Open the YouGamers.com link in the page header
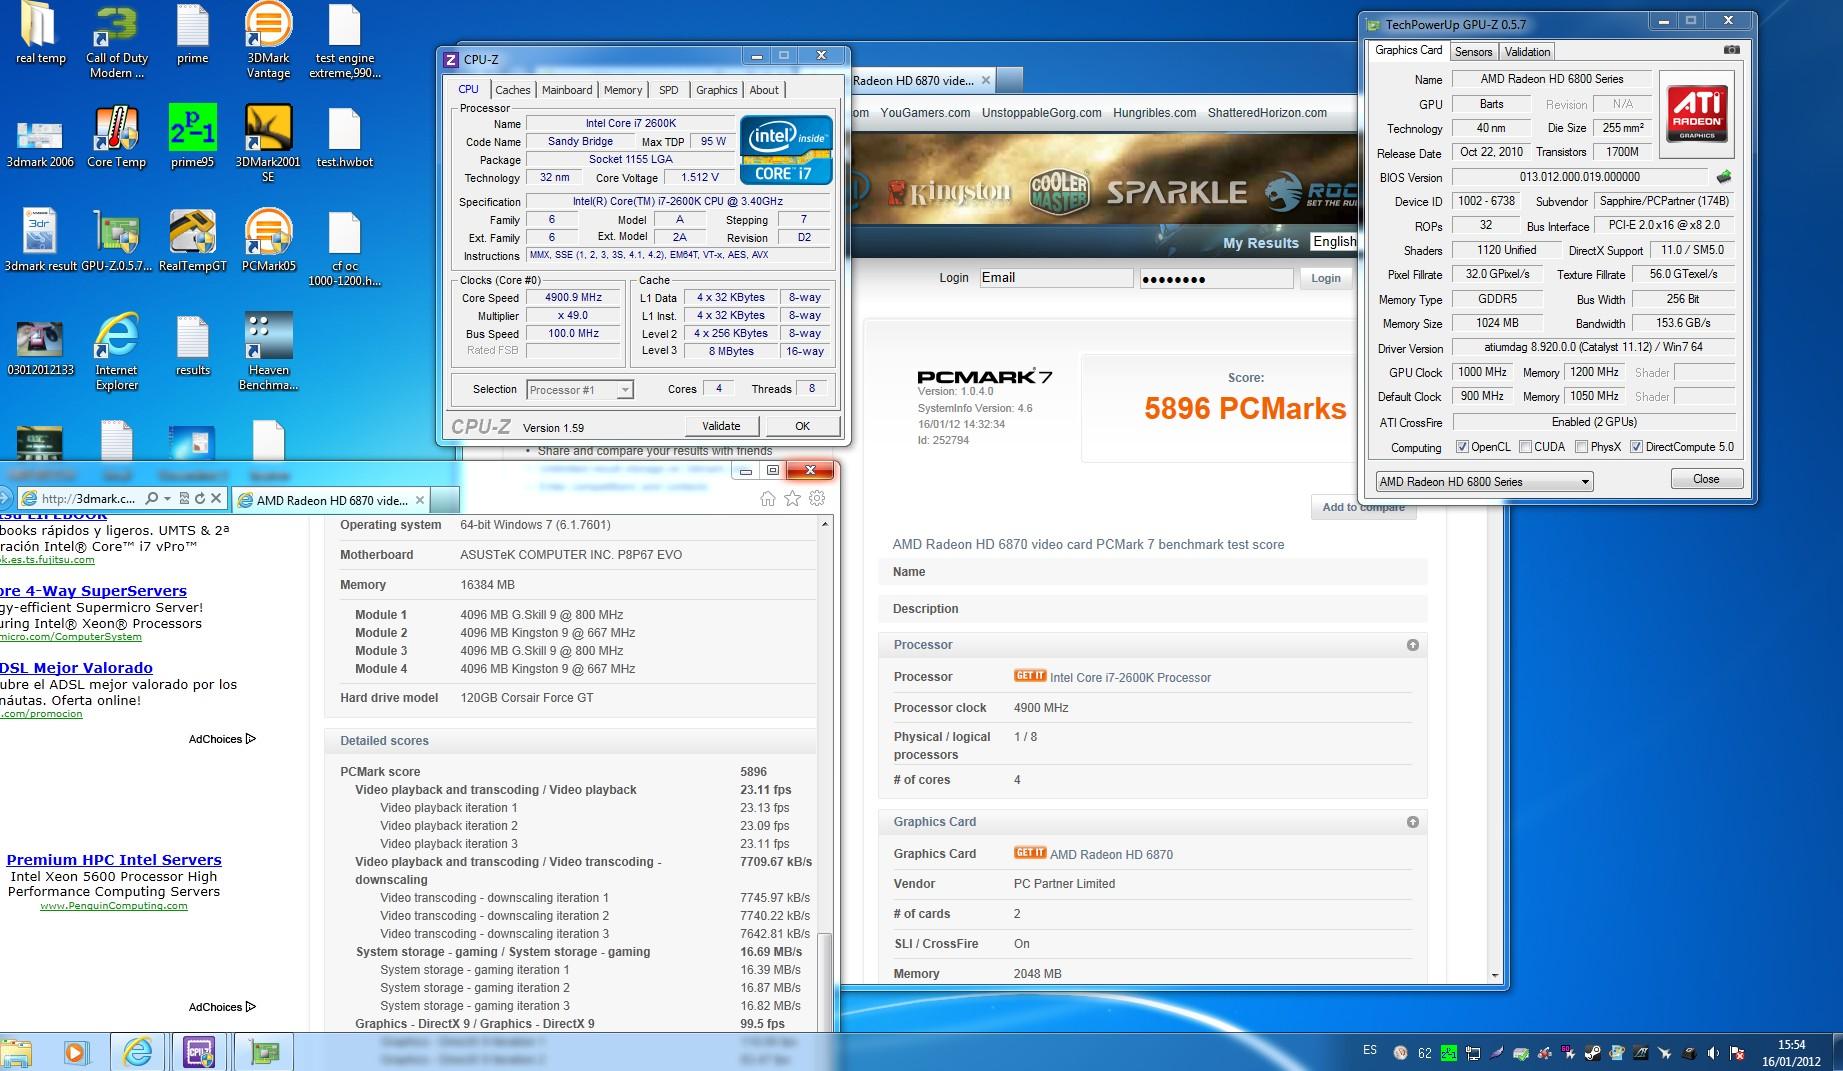 coord(925,113)
